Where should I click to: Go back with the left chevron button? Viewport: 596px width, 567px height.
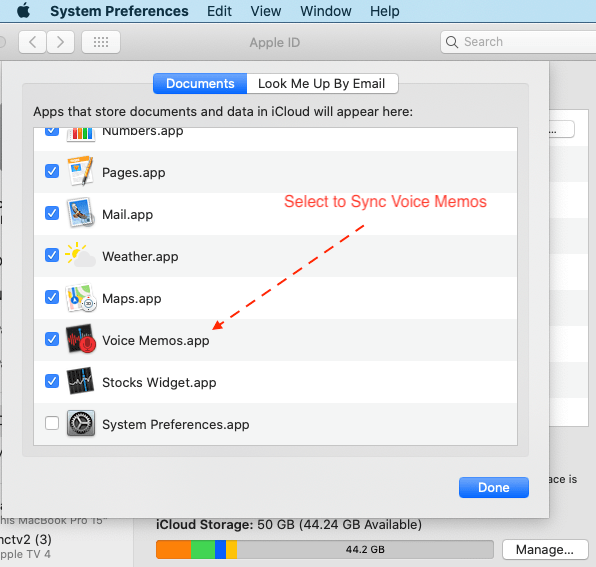(x=33, y=42)
